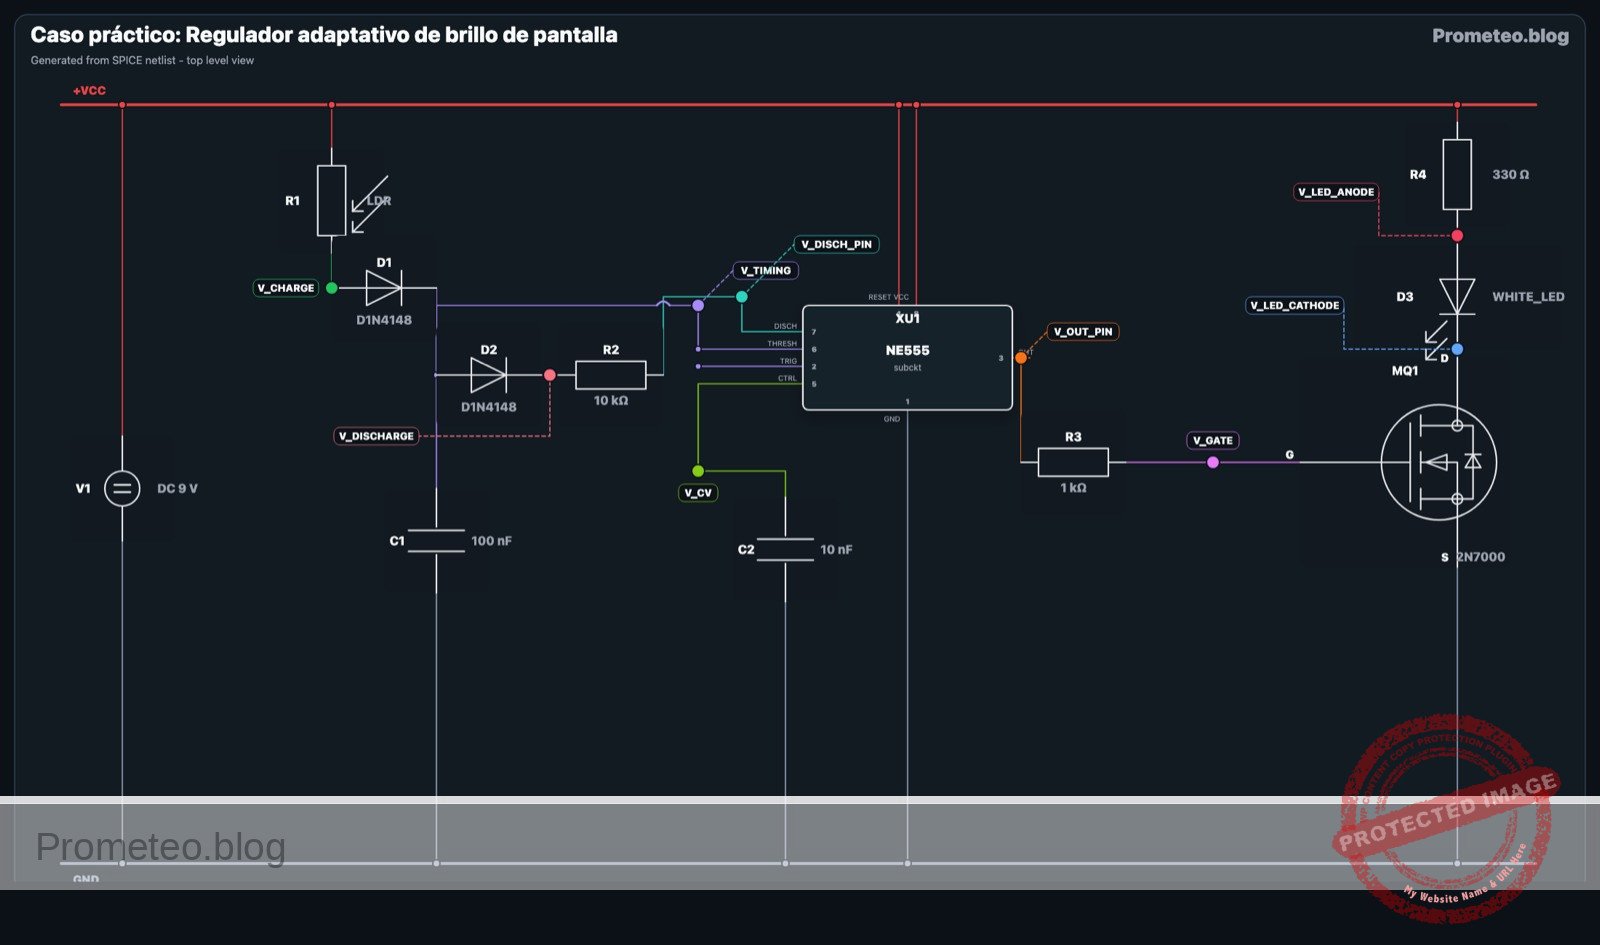The image size is (1600, 945).
Task: Click the TRIG pin label
Action: pyautogui.click(x=788, y=361)
